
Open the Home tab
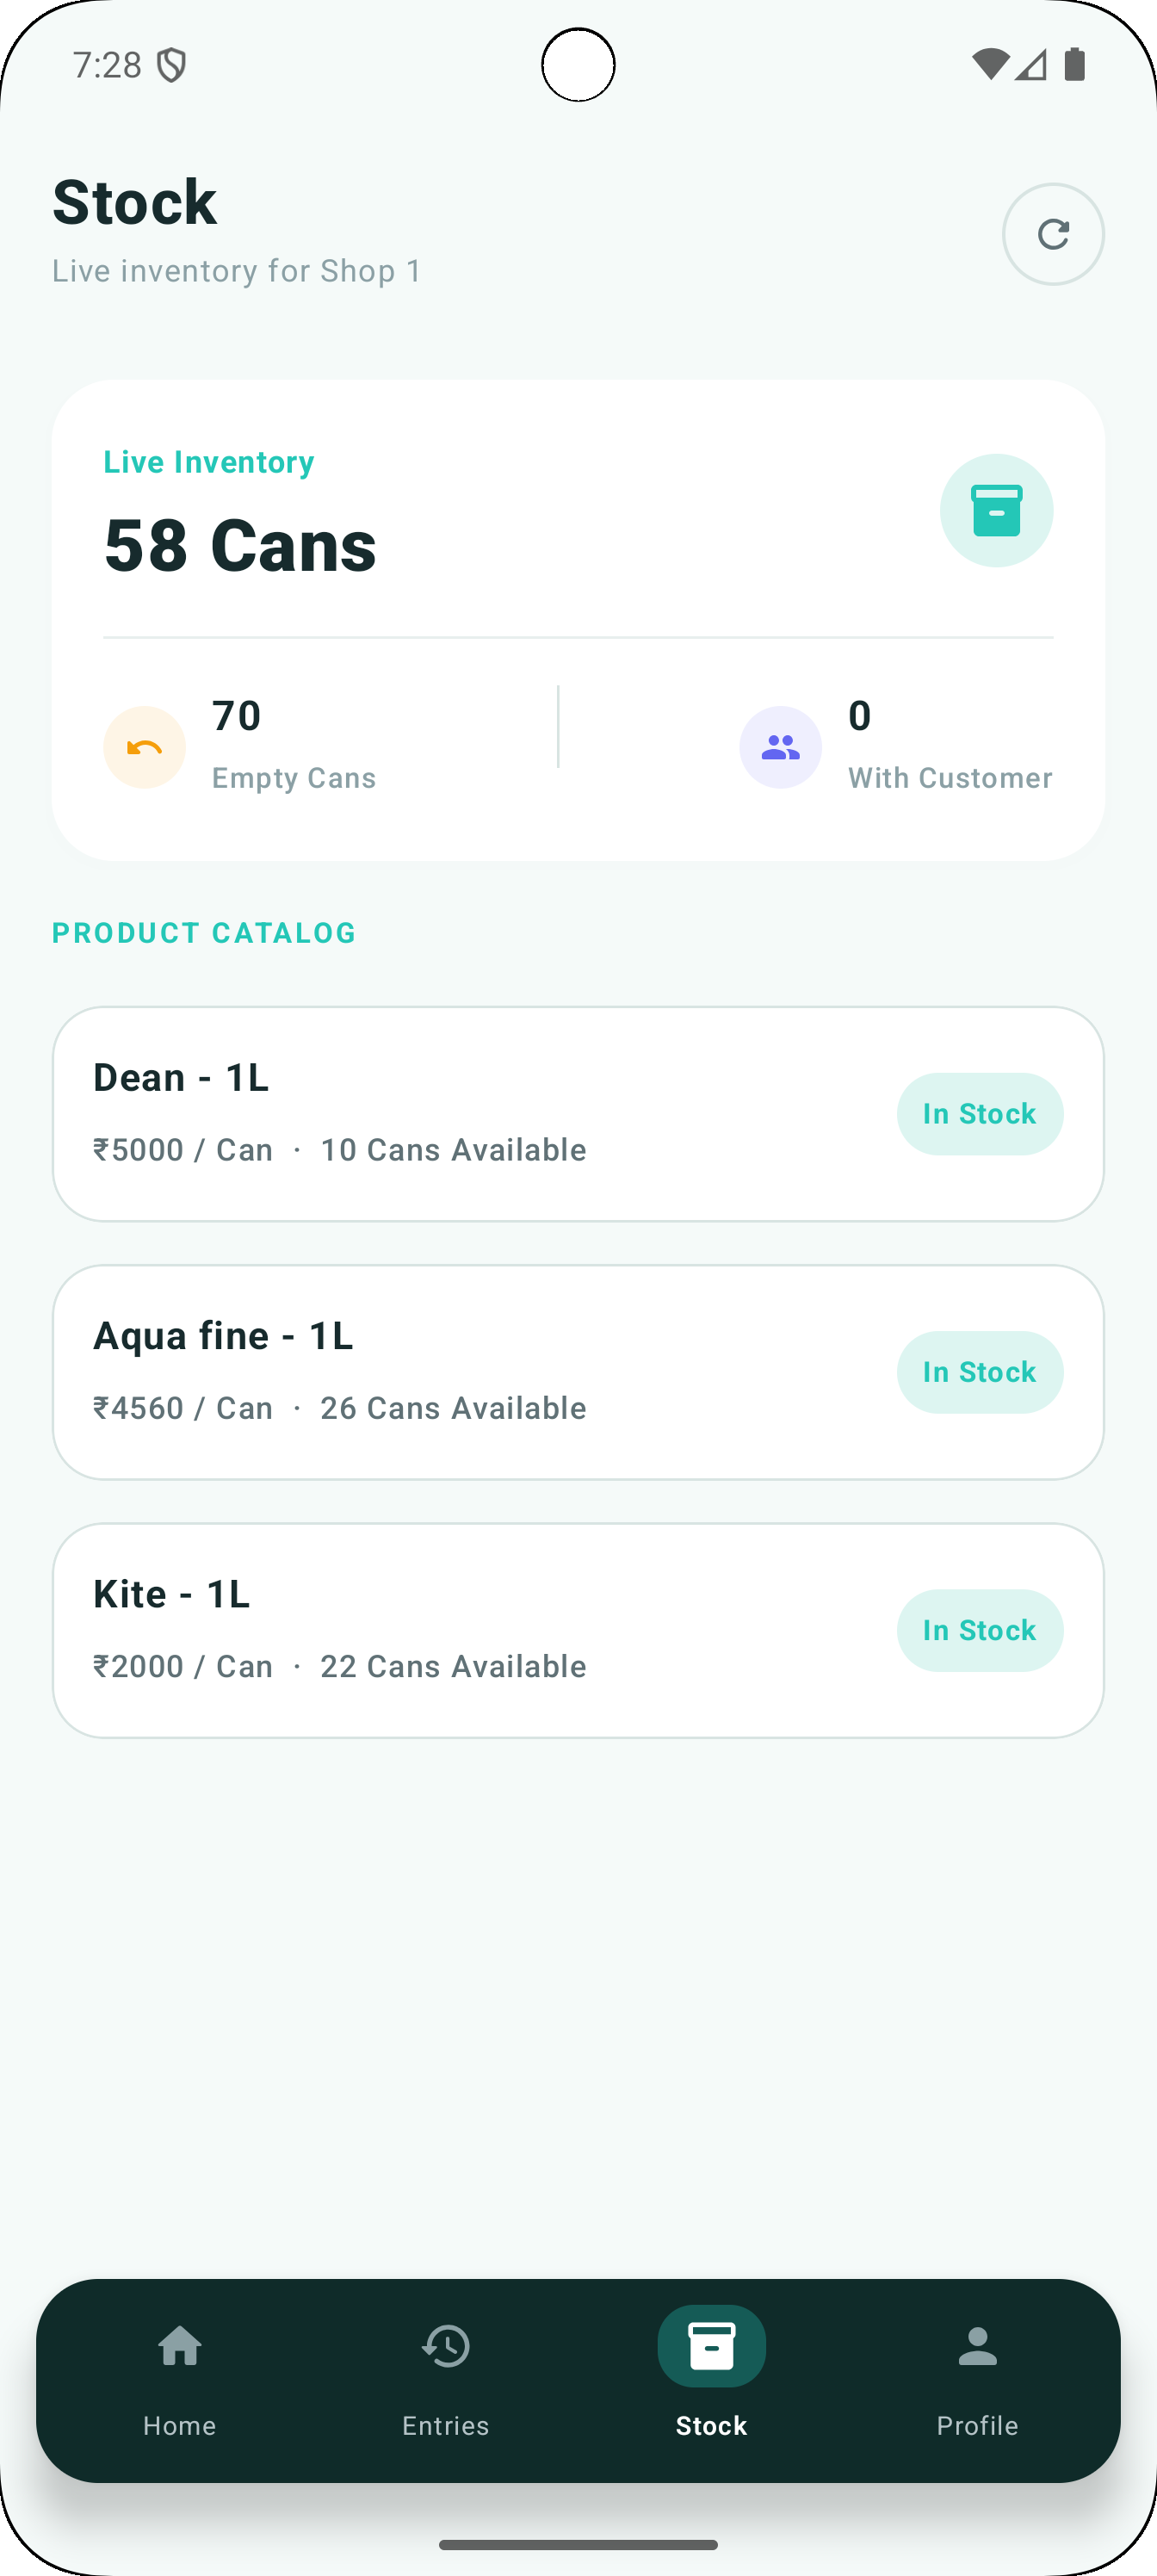pyautogui.click(x=180, y=2381)
